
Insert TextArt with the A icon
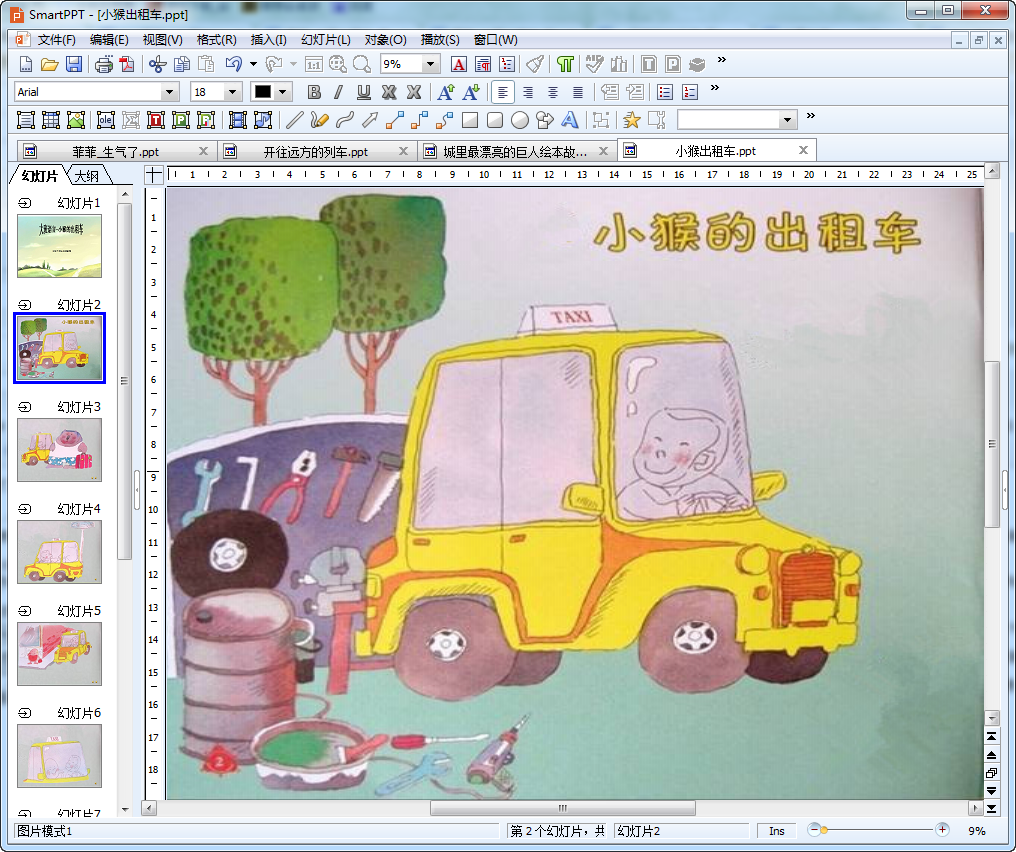(570, 120)
